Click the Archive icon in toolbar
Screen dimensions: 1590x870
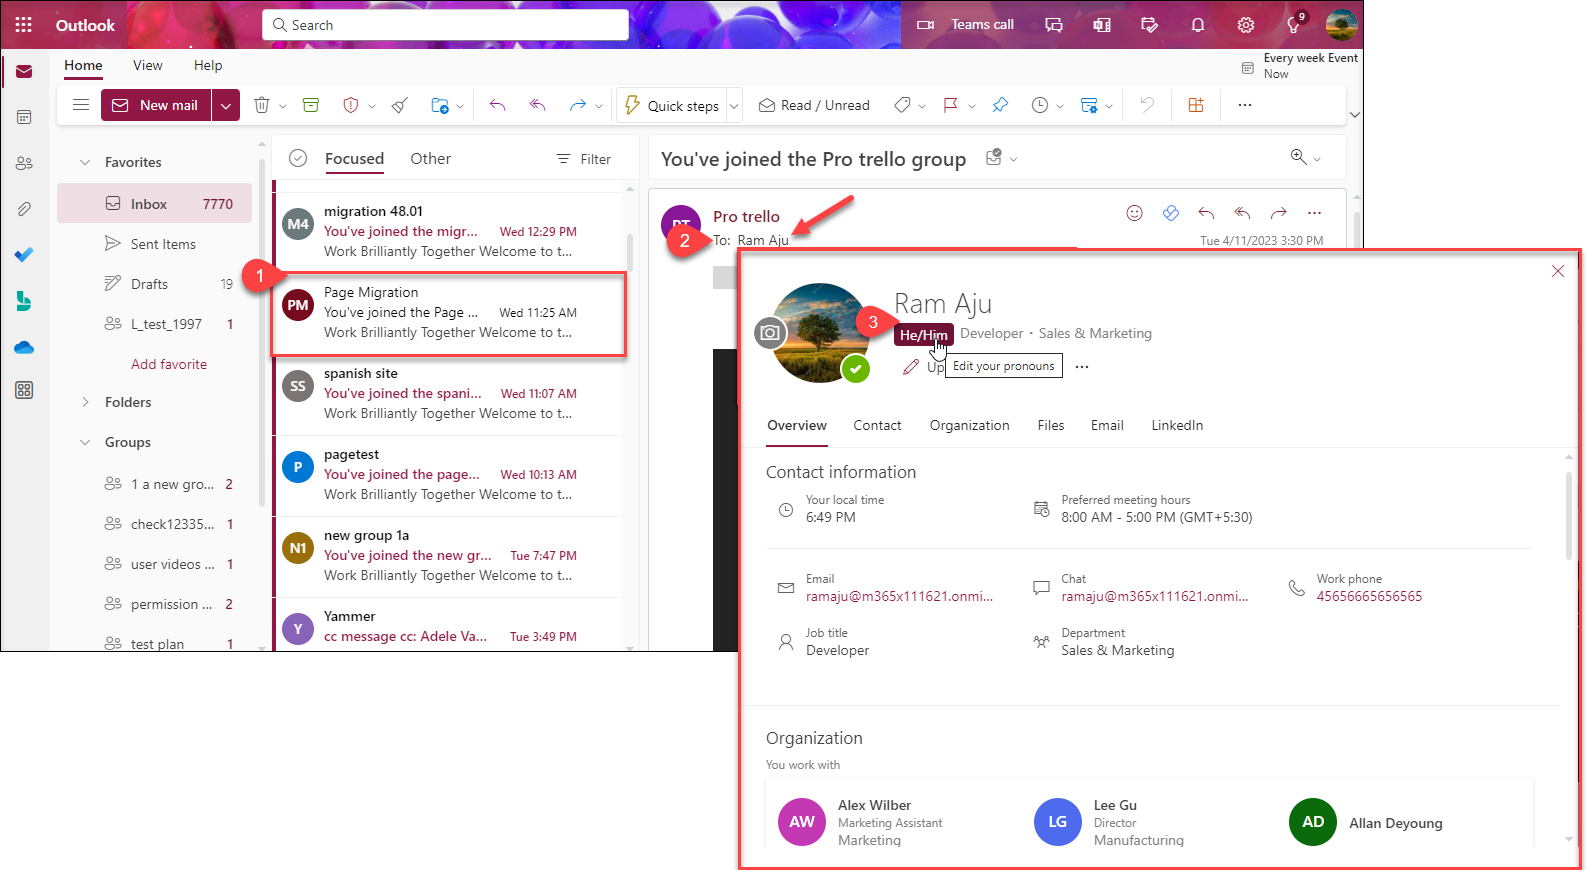coord(311,105)
